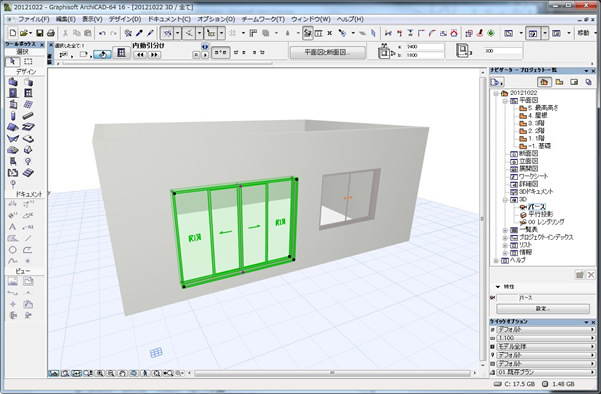Viewport: 601px width, 394px height.
Task: Expand the 一覧表 tree node
Action: pos(505,230)
